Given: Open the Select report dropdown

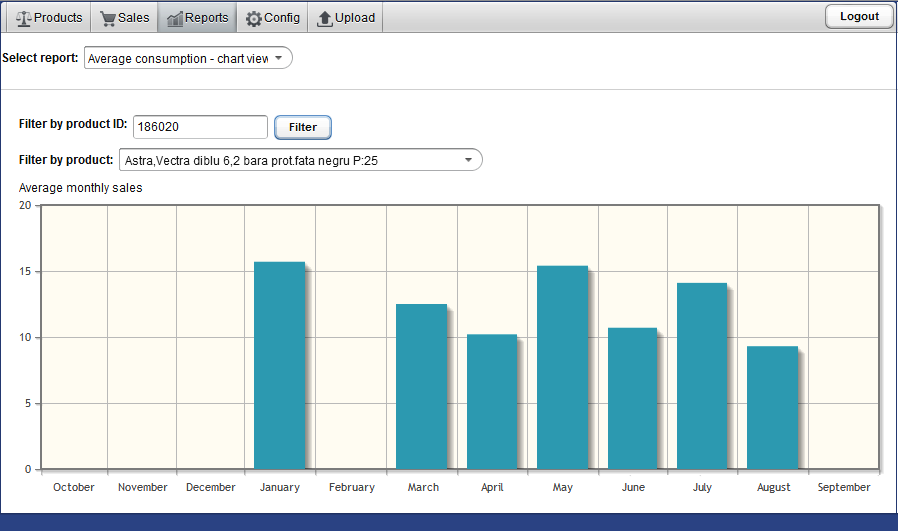Looking at the screenshot, I should point(188,58).
